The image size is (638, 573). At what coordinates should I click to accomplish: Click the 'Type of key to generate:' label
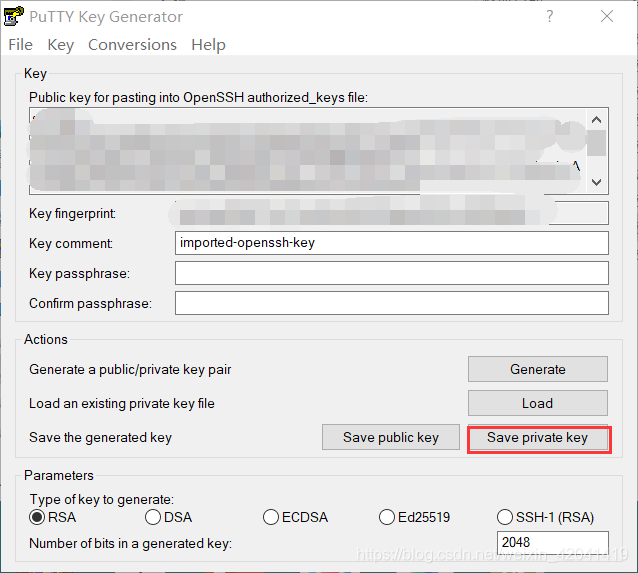[x=101, y=499]
